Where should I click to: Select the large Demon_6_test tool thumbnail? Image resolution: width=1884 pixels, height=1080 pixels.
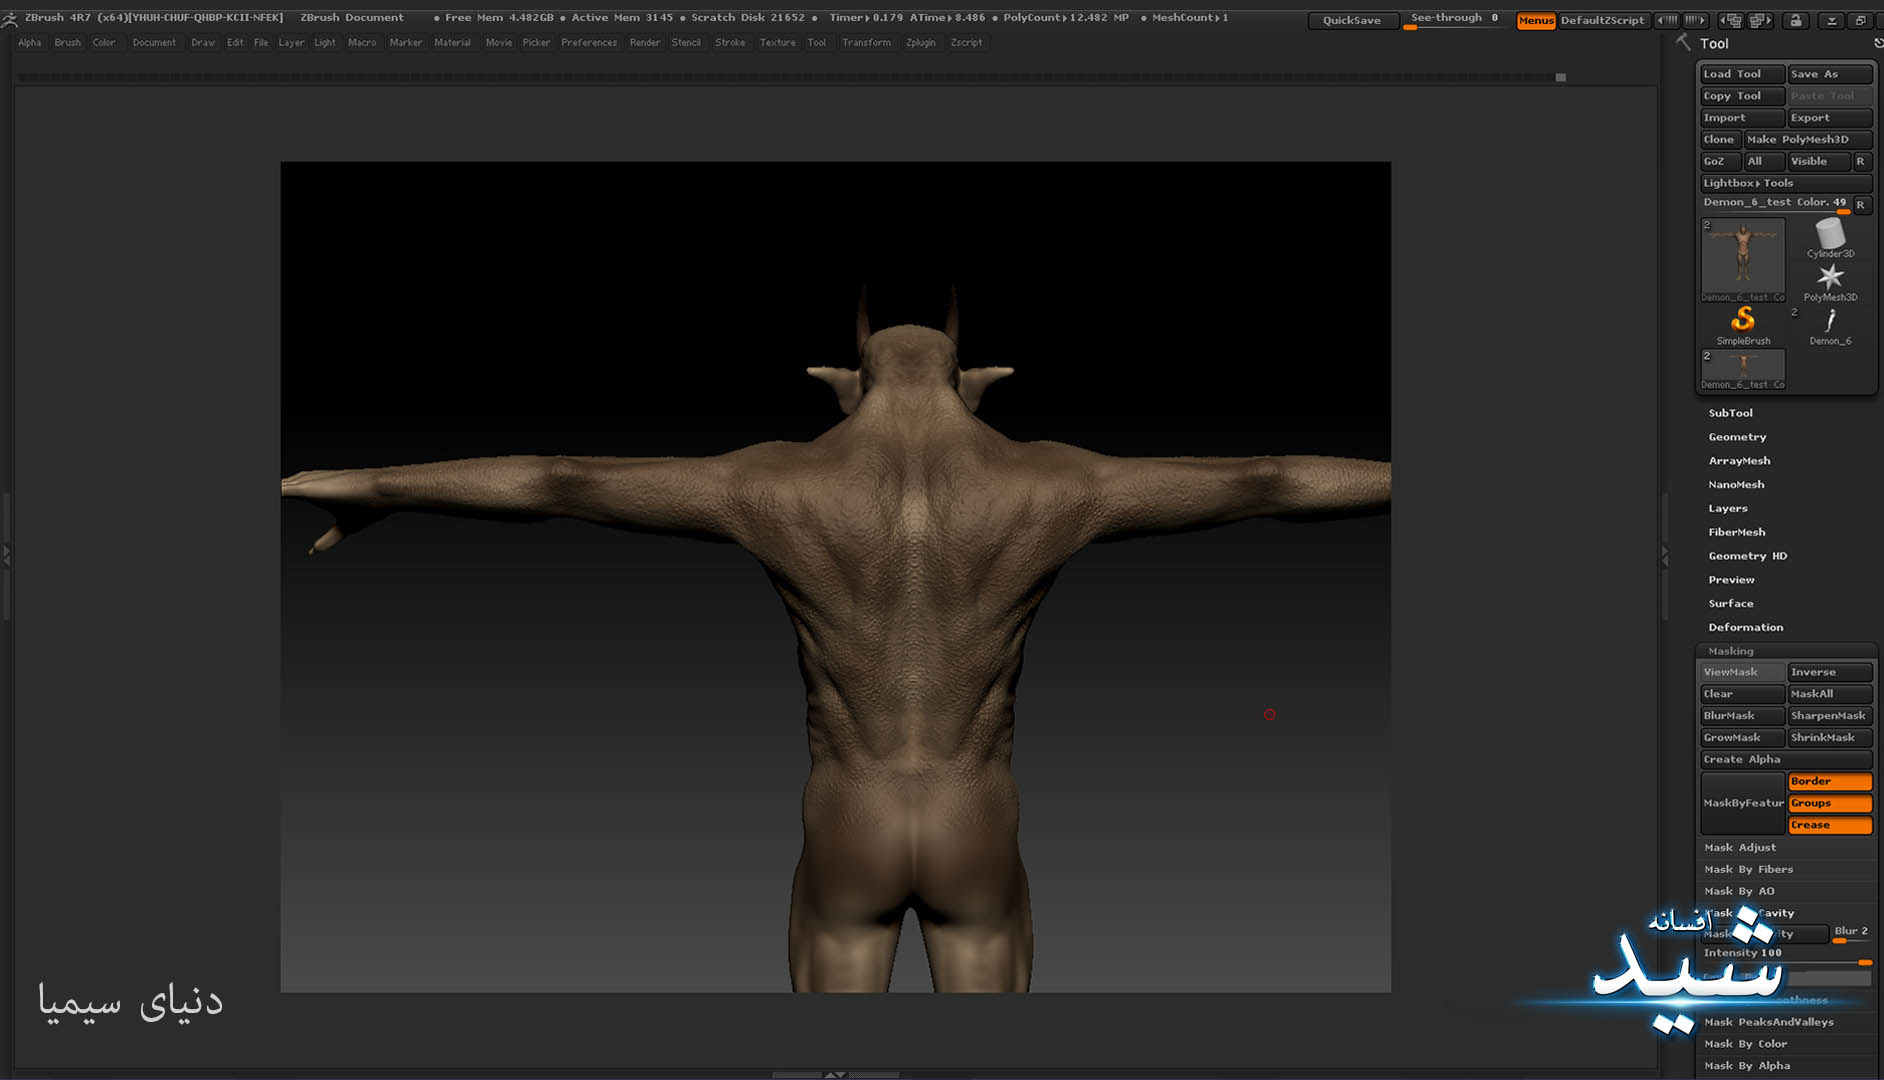[x=1743, y=259]
